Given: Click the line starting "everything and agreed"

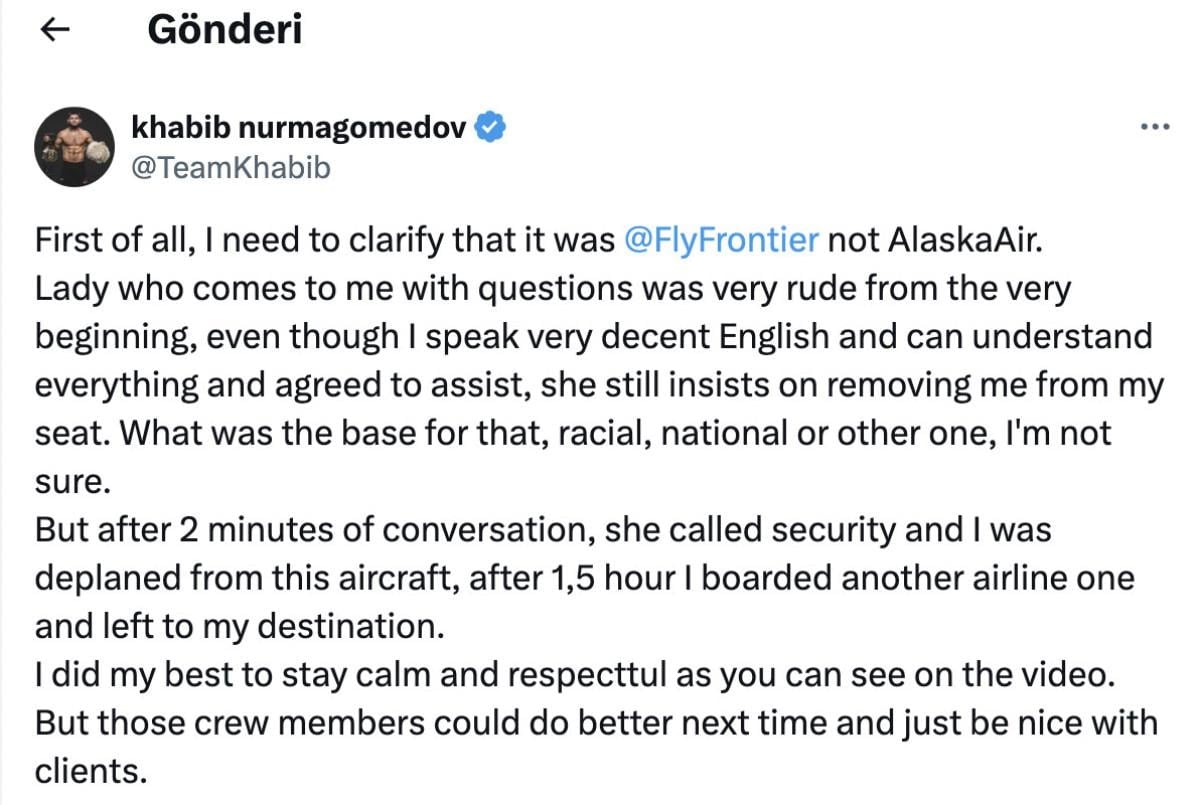Looking at the screenshot, I should coord(599,385).
